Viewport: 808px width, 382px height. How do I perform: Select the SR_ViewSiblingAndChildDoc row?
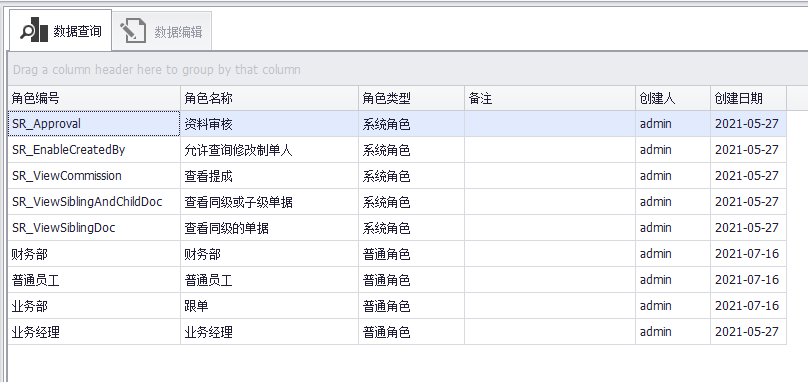coord(397,202)
